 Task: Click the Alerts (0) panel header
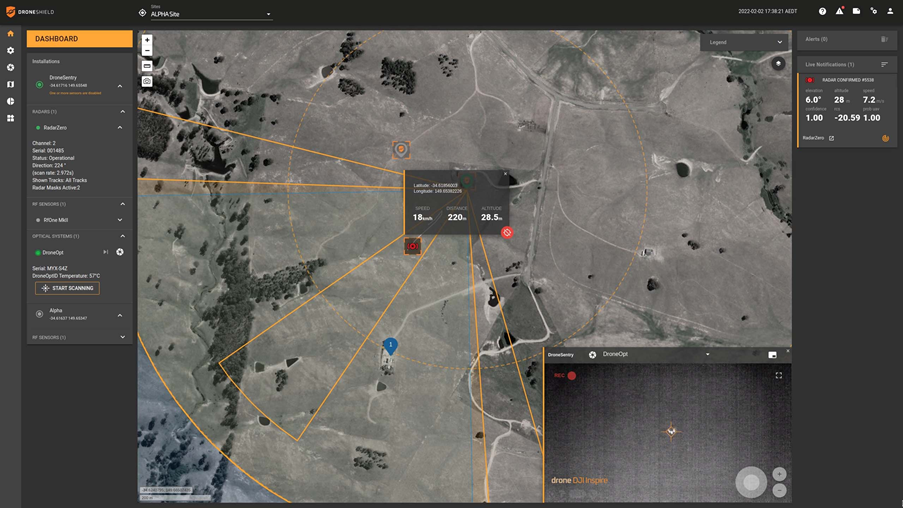[x=847, y=39]
